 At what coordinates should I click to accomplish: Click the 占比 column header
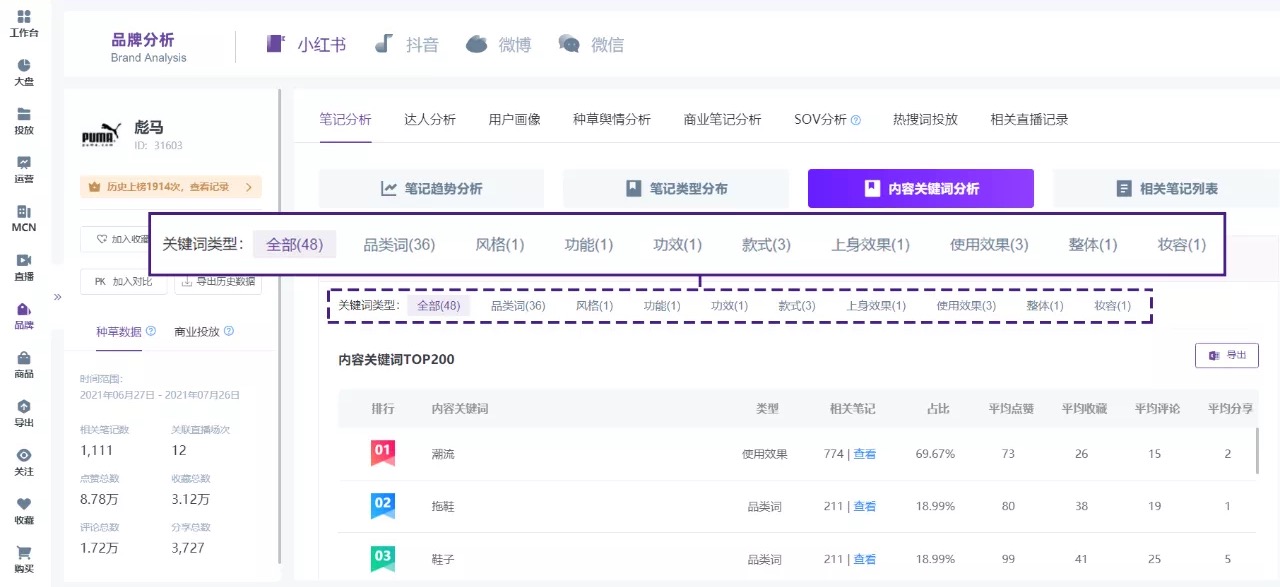938,409
